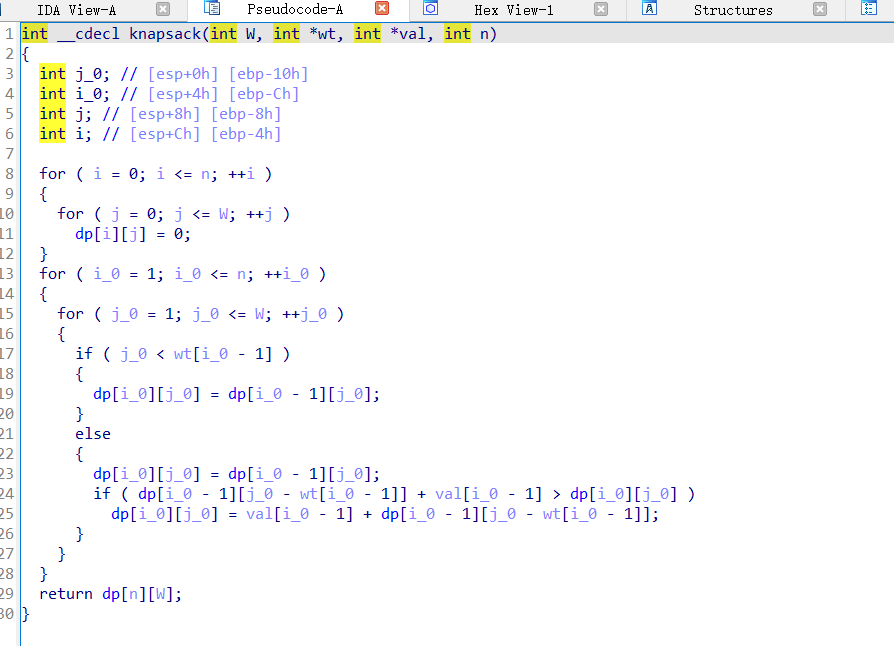Close the IDA View-A tab
This screenshot has height=646, width=894.
(x=163, y=9)
